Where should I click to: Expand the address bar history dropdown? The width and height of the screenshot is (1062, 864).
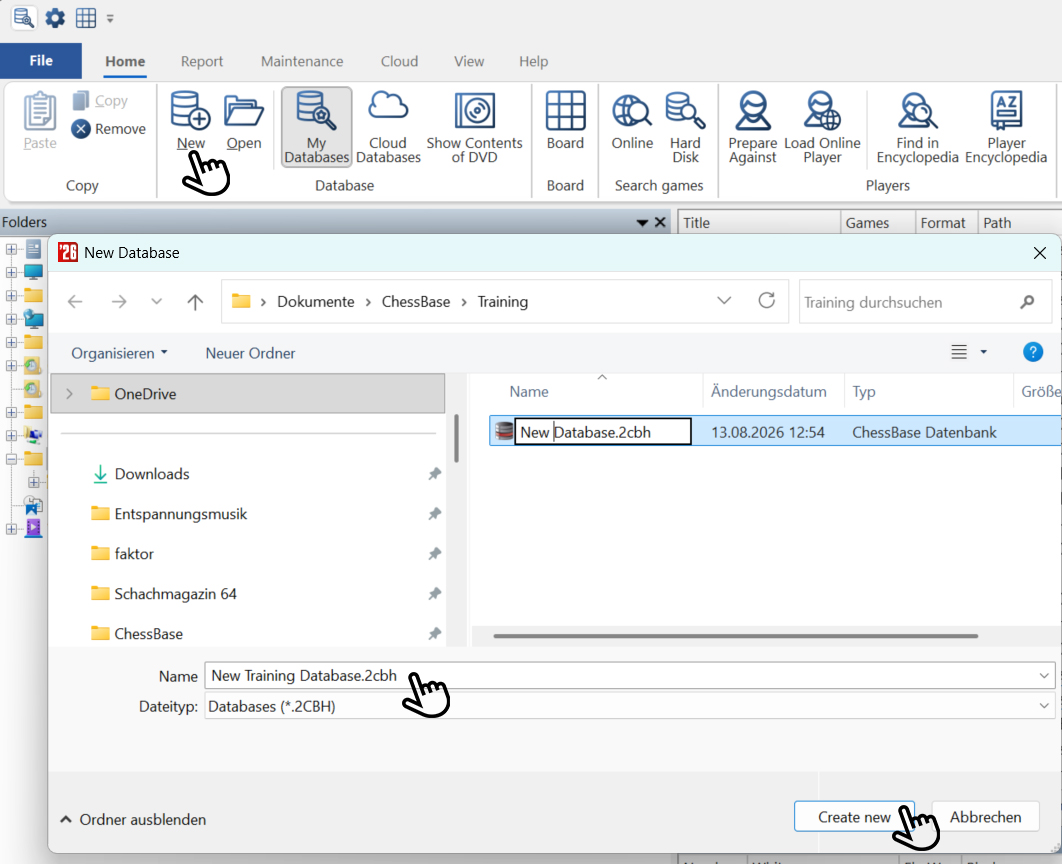click(724, 300)
